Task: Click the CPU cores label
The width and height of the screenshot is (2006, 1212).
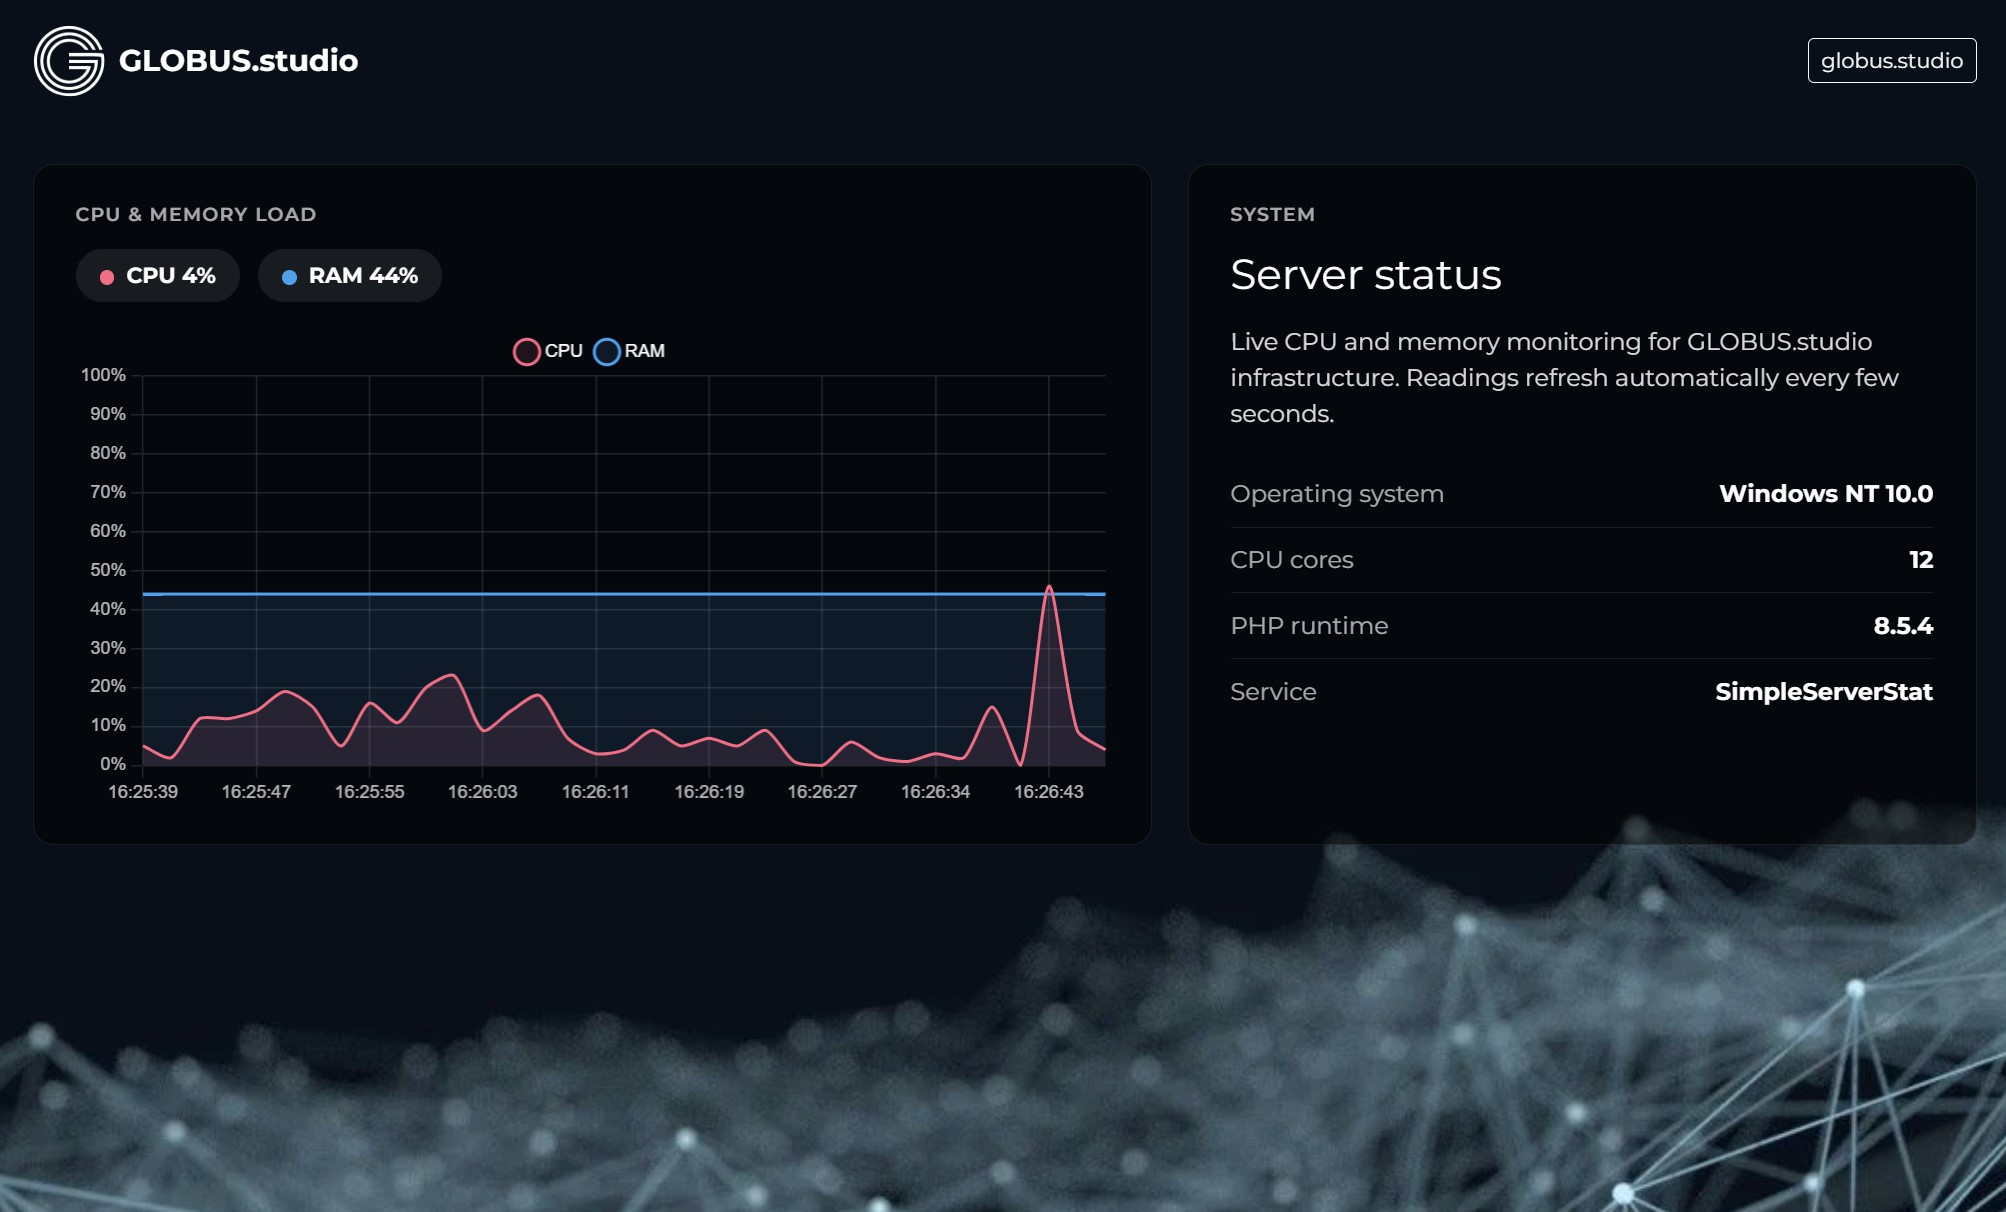Action: coord(1292,560)
